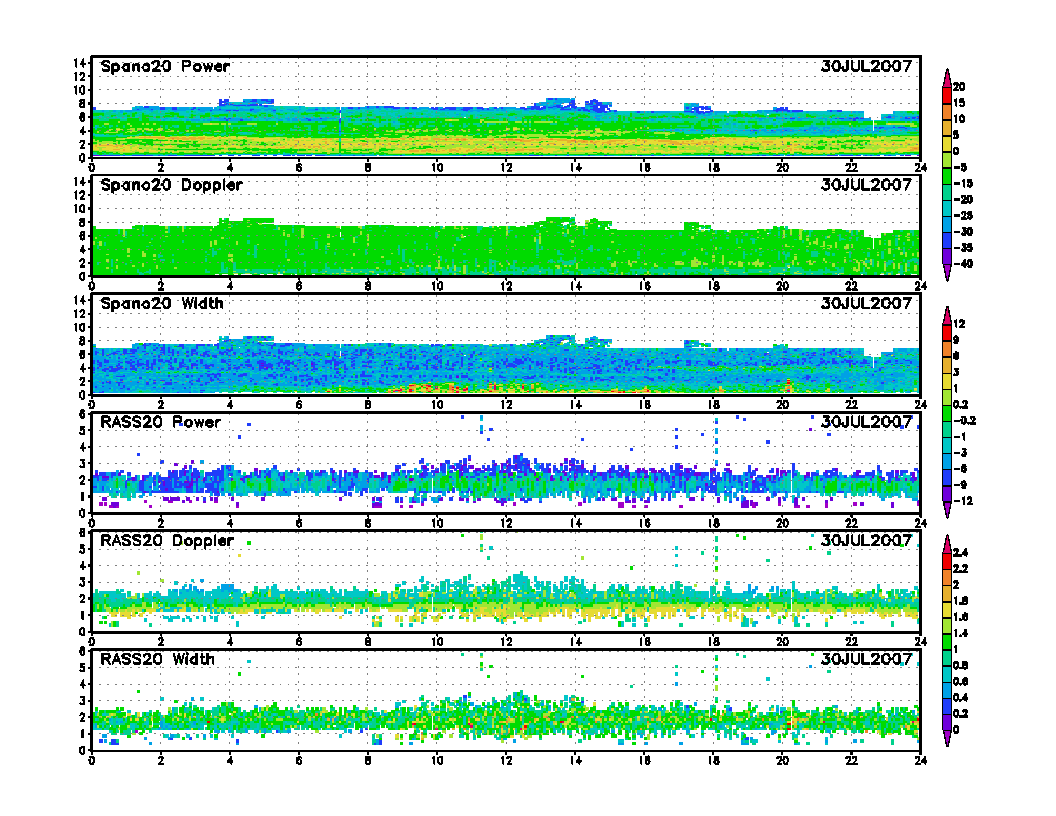The width and height of the screenshot is (1056, 816).
Task: Click the 'Spano20 Power' panel title
Action: 165,66
